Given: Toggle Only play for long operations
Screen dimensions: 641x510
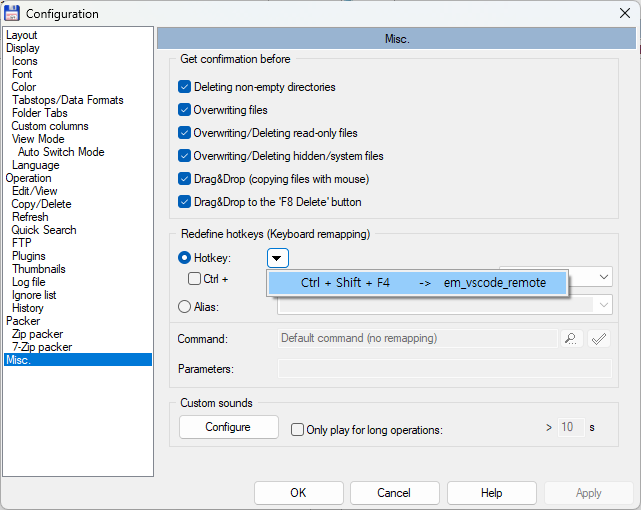Looking at the screenshot, I should pyautogui.click(x=297, y=429).
